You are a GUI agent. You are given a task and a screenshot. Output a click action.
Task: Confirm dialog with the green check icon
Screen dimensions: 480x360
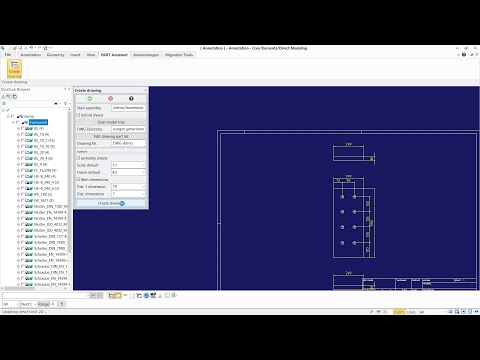[x=90, y=98]
